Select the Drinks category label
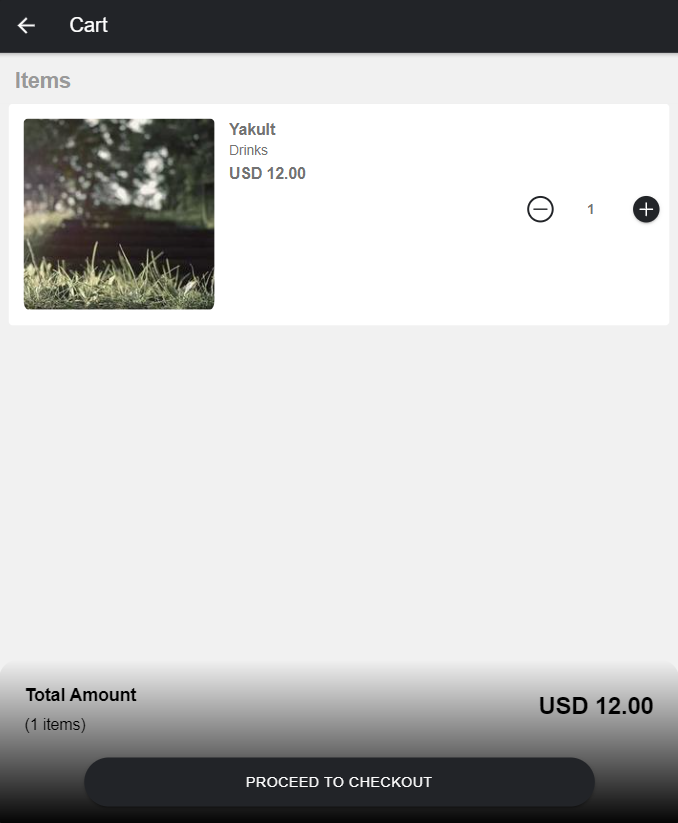The height and width of the screenshot is (823, 678). [x=248, y=151]
